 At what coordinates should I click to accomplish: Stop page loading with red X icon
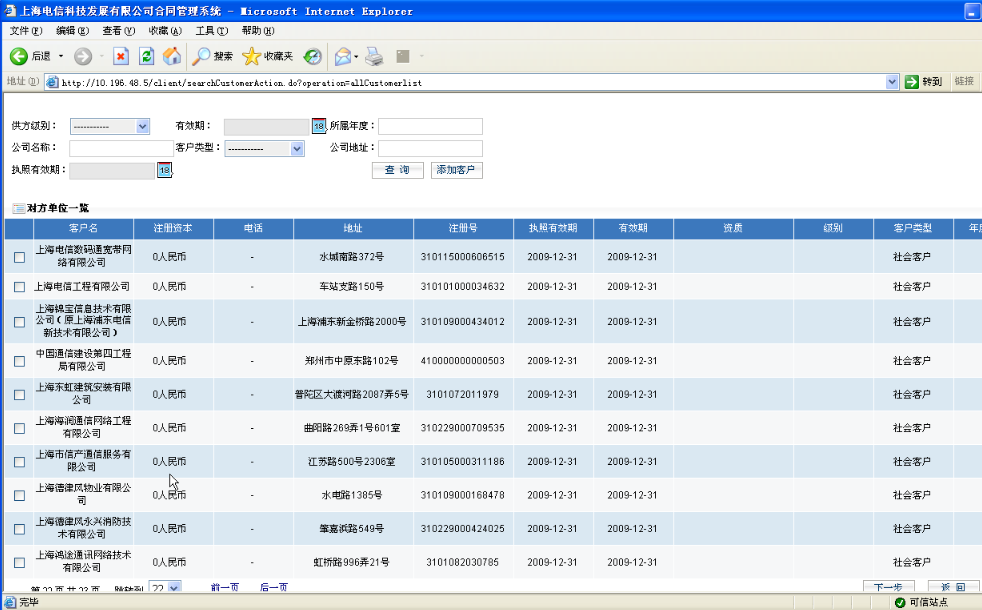coord(121,56)
